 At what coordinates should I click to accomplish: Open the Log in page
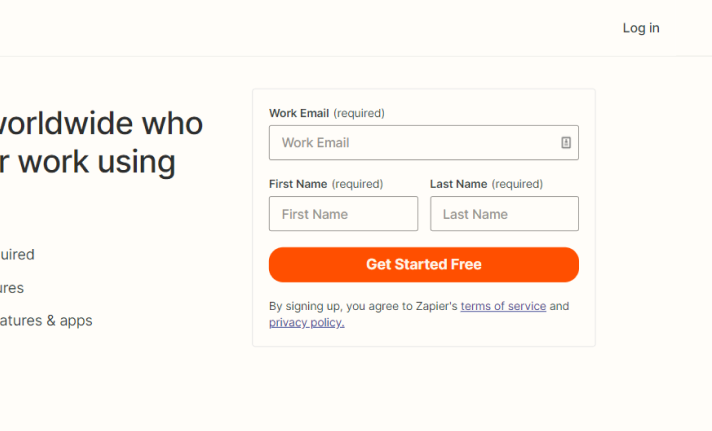coord(641,28)
